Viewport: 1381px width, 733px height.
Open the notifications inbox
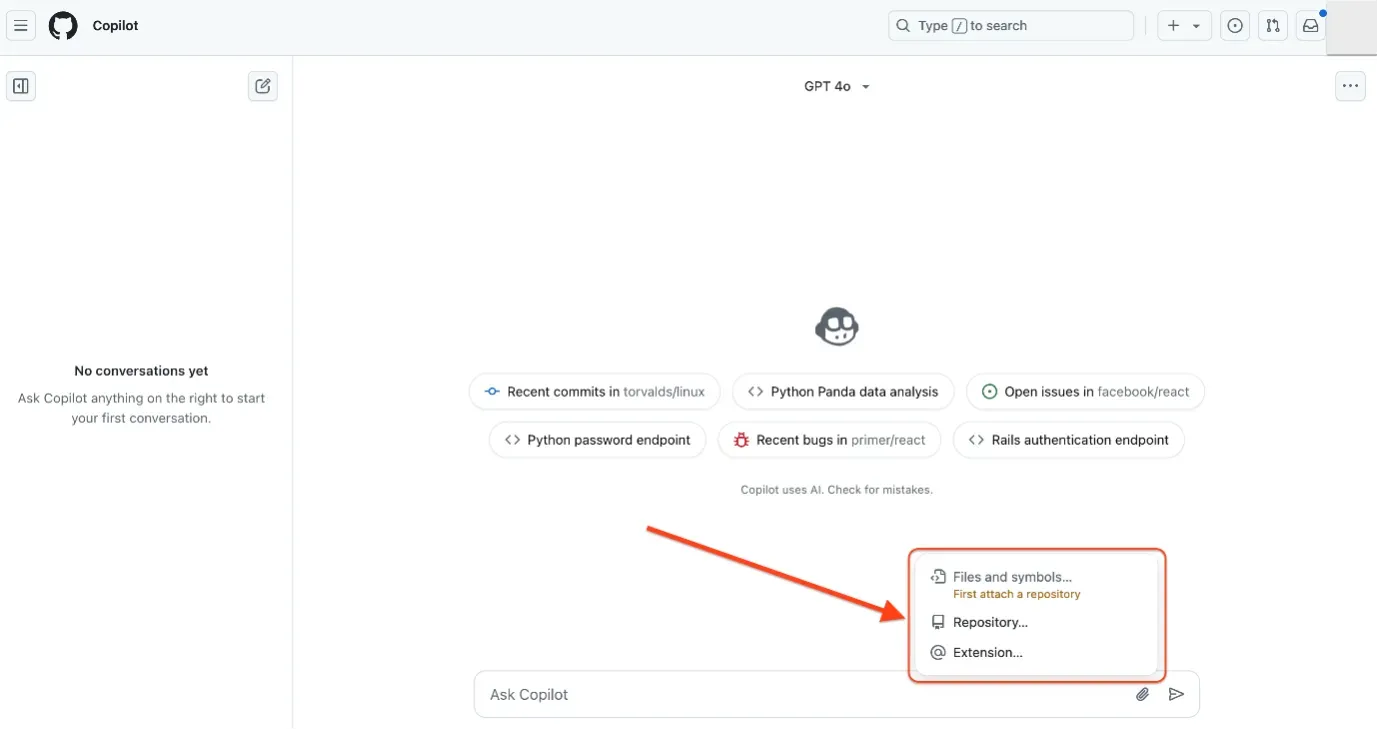click(x=1310, y=26)
